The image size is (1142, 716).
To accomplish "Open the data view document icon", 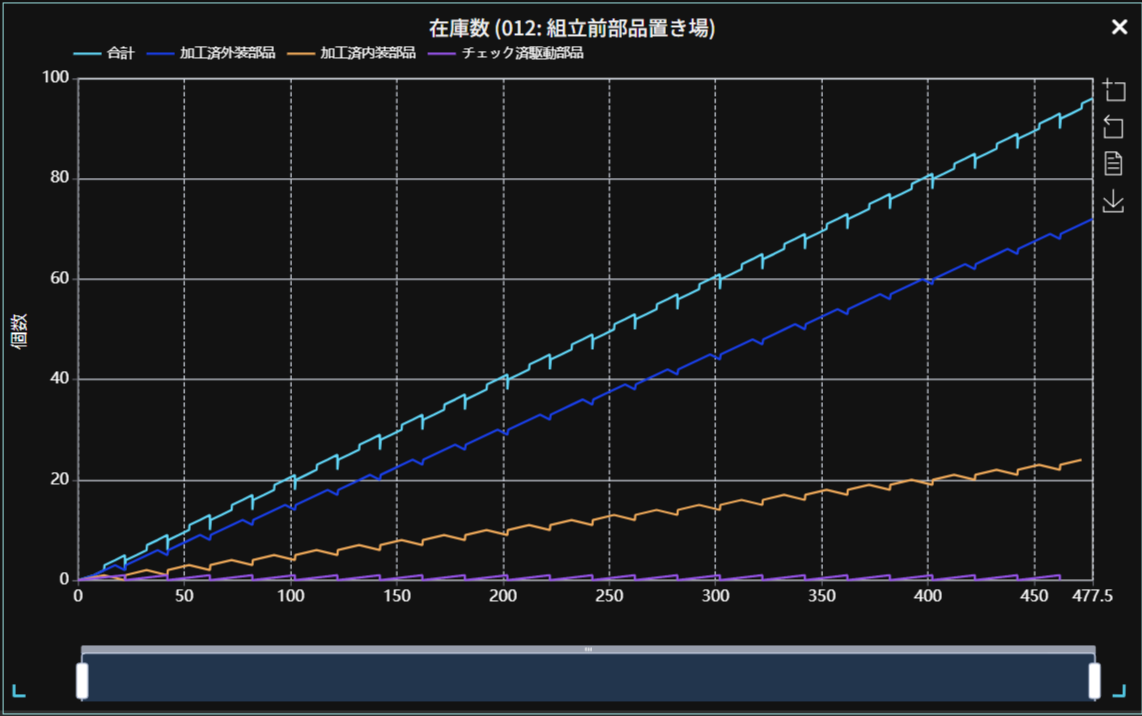I will [1113, 163].
